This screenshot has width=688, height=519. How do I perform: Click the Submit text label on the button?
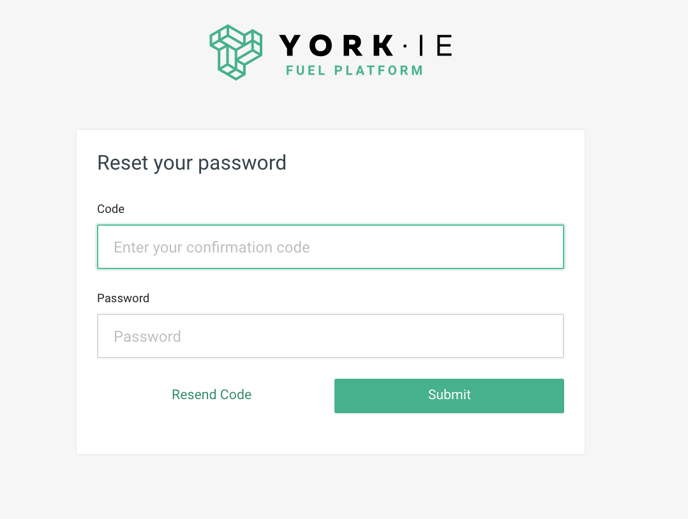pos(449,394)
